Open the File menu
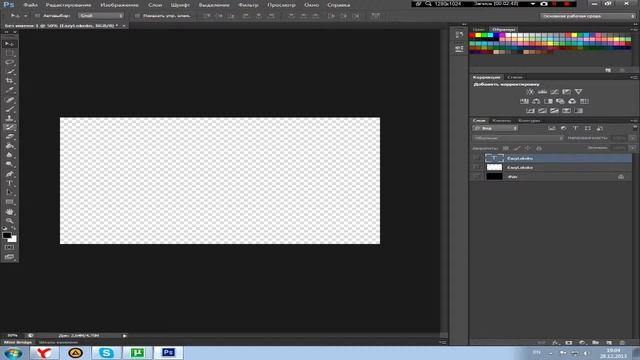The height and width of the screenshot is (360, 640). [31, 5]
